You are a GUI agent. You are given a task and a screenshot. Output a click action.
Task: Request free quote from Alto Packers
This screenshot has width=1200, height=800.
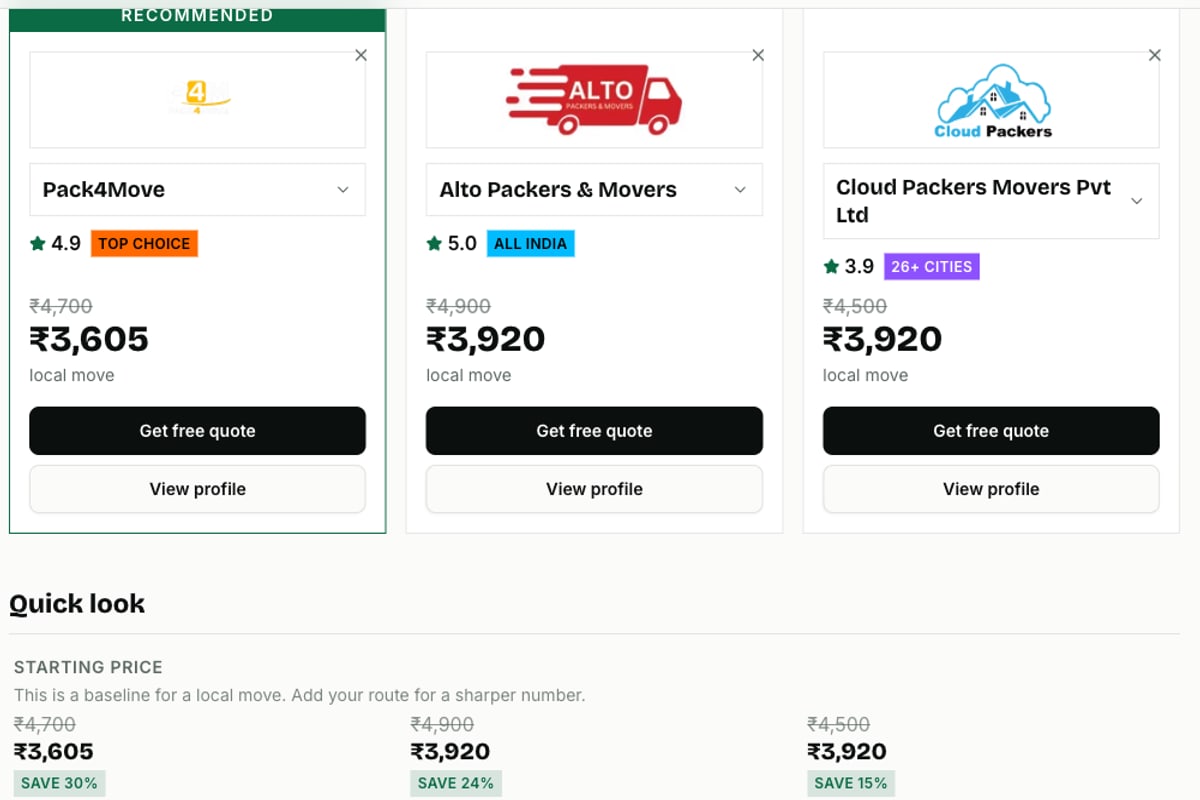[595, 431]
